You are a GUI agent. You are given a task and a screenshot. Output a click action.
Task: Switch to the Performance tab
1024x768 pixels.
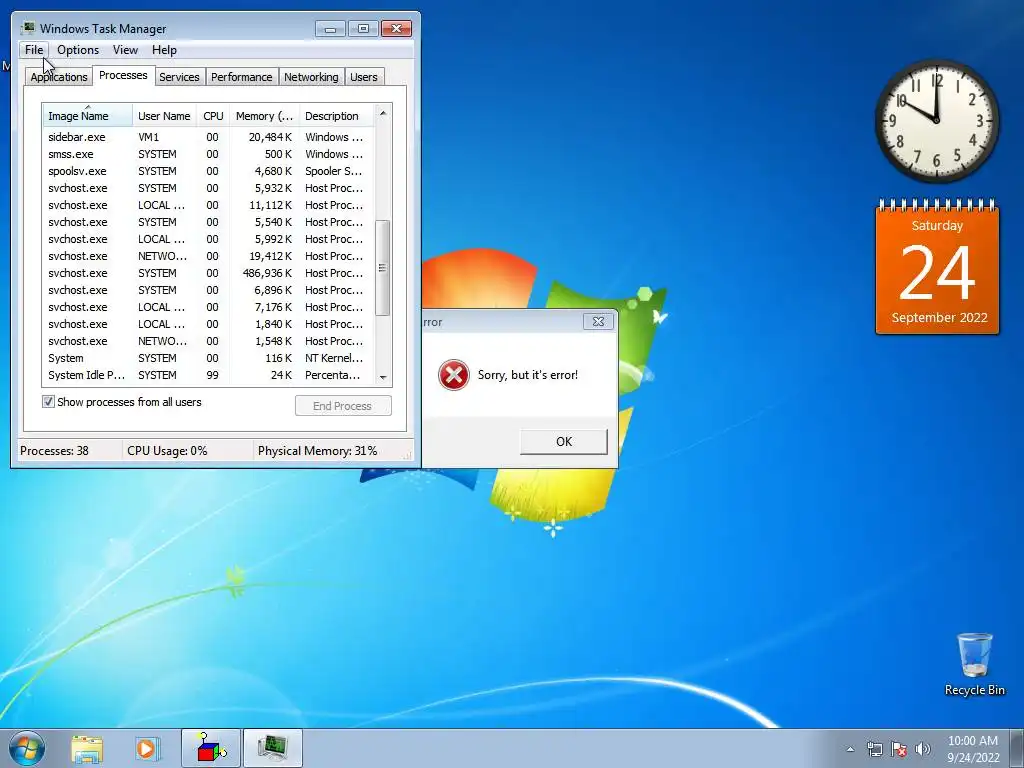[242, 77]
